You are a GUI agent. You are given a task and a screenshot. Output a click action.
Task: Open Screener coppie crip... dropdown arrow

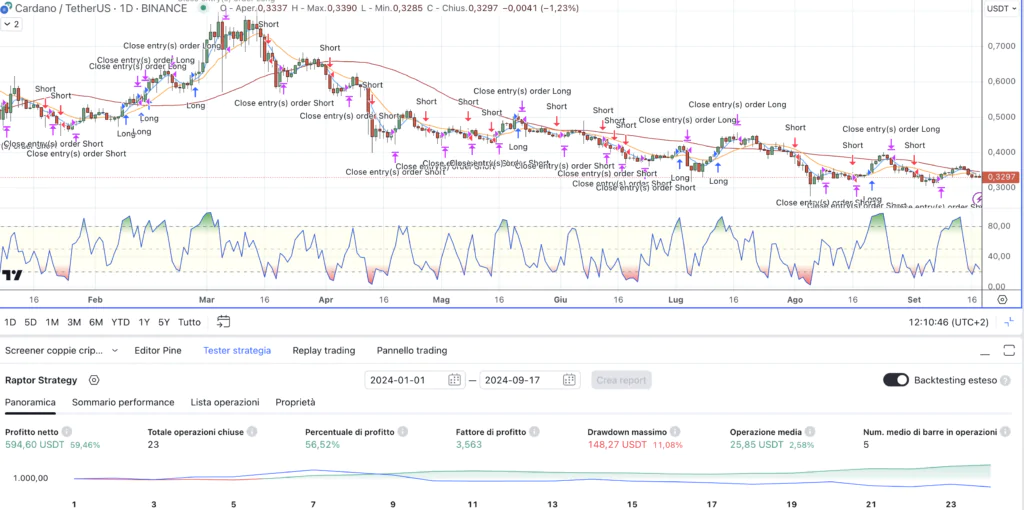coord(115,351)
